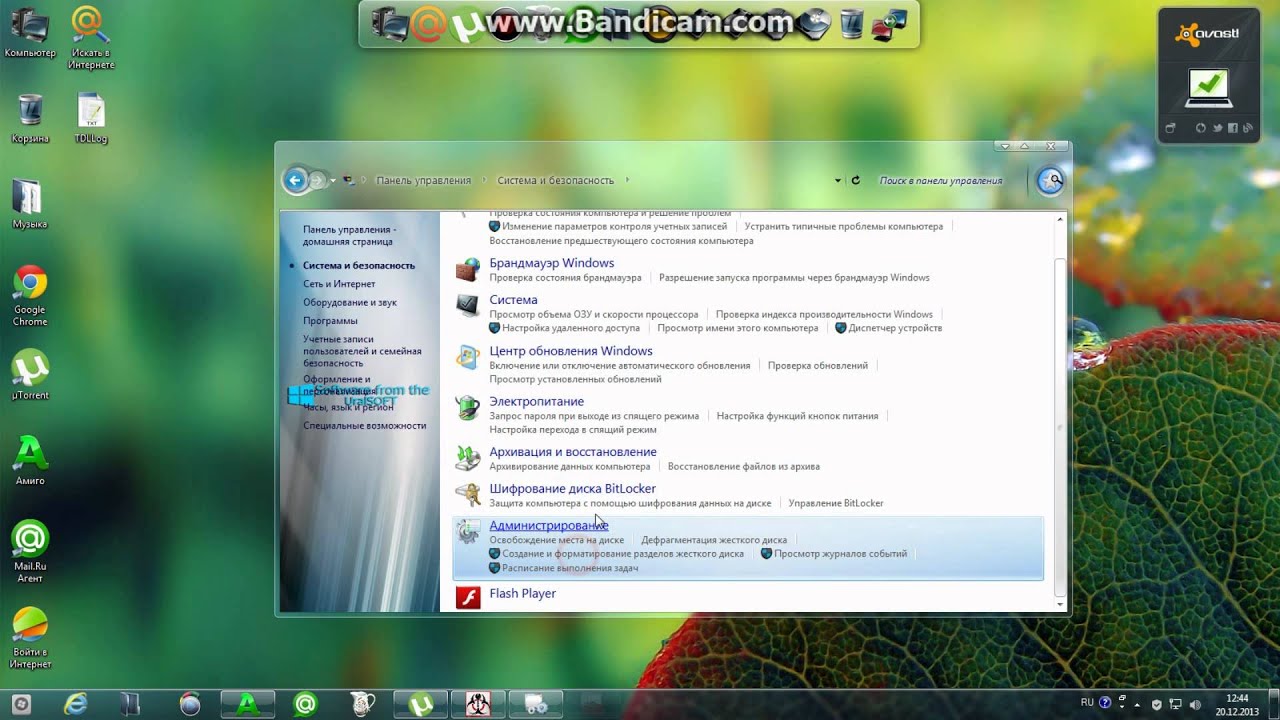This screenshot has height=720, width=1280.
Task: Click Проверка обновлений link
Action: point(818,366)
